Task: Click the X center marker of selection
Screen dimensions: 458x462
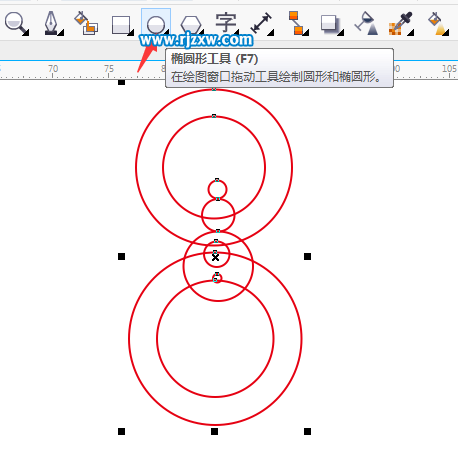Action: (x=215, y=257)
